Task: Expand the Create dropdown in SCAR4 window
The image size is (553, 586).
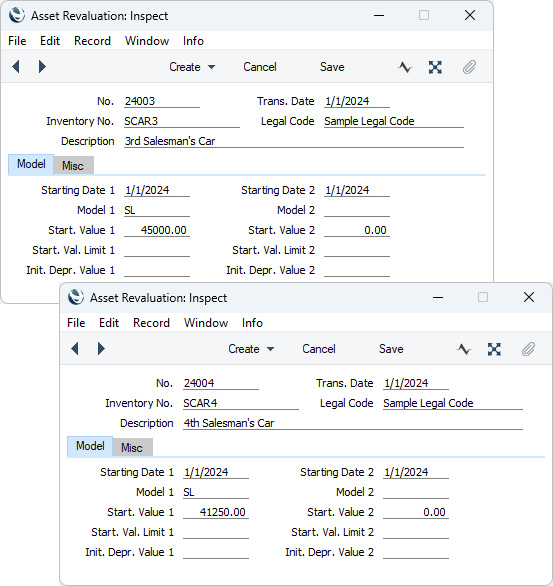Action: (251, 349)
